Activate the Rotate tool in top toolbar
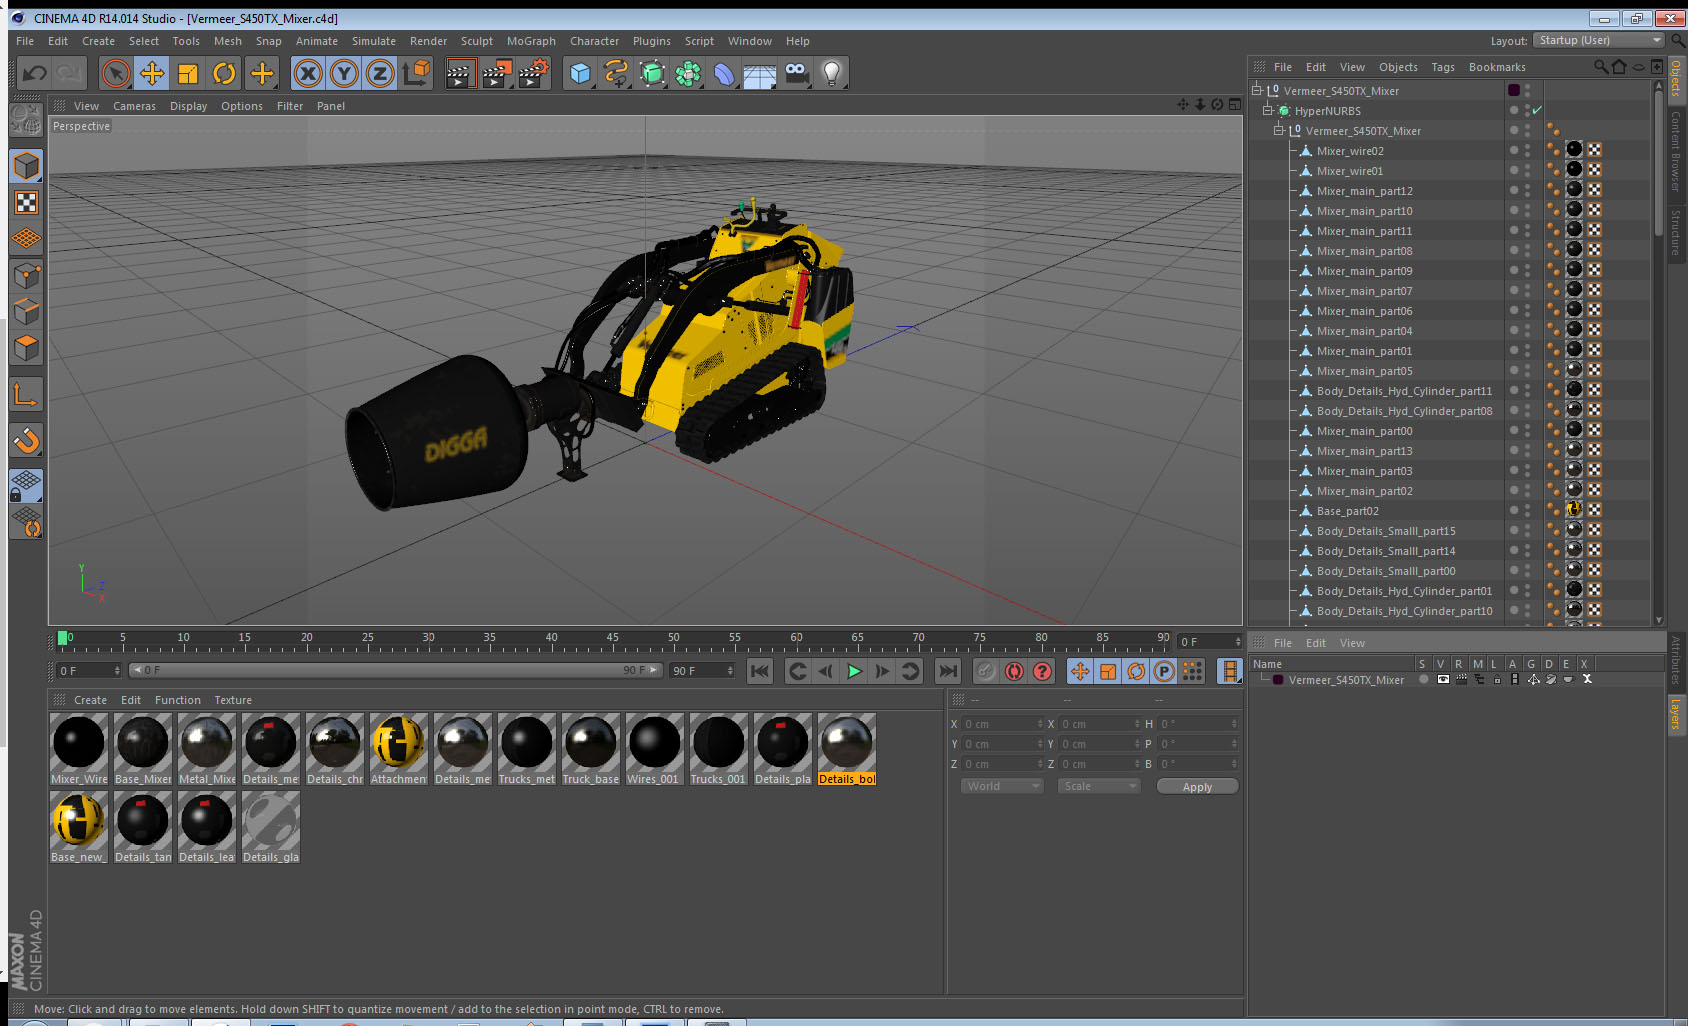 pyautogui.click(x=224, y=73)
